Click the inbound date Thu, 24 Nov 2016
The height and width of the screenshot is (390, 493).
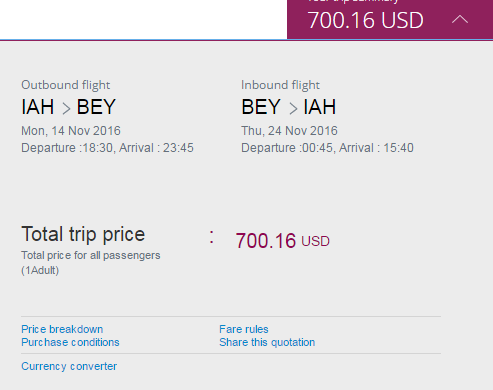point(289,131)
